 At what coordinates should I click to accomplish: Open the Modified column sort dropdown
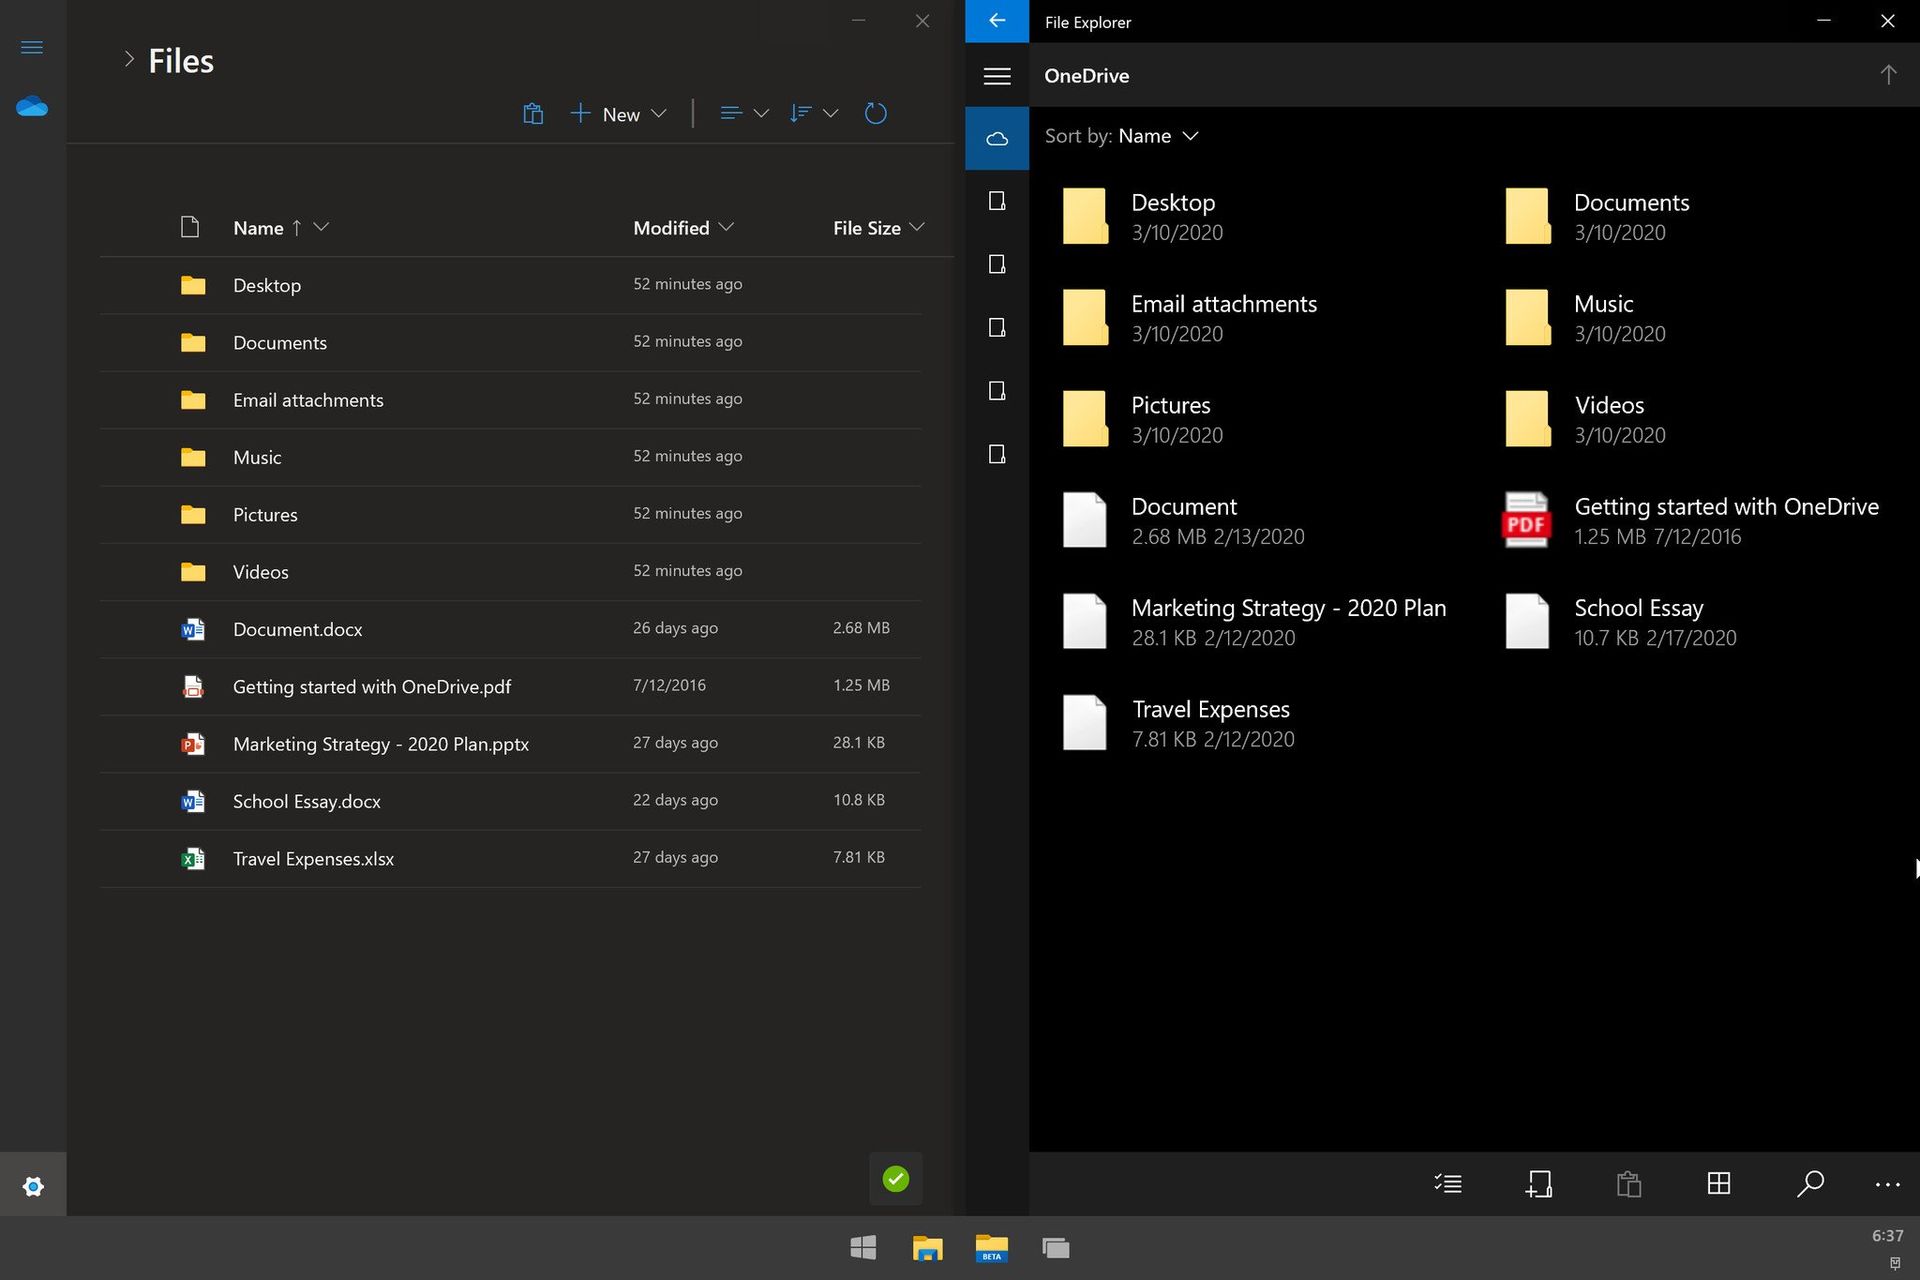pyautogui.click(x=725, y=228)
